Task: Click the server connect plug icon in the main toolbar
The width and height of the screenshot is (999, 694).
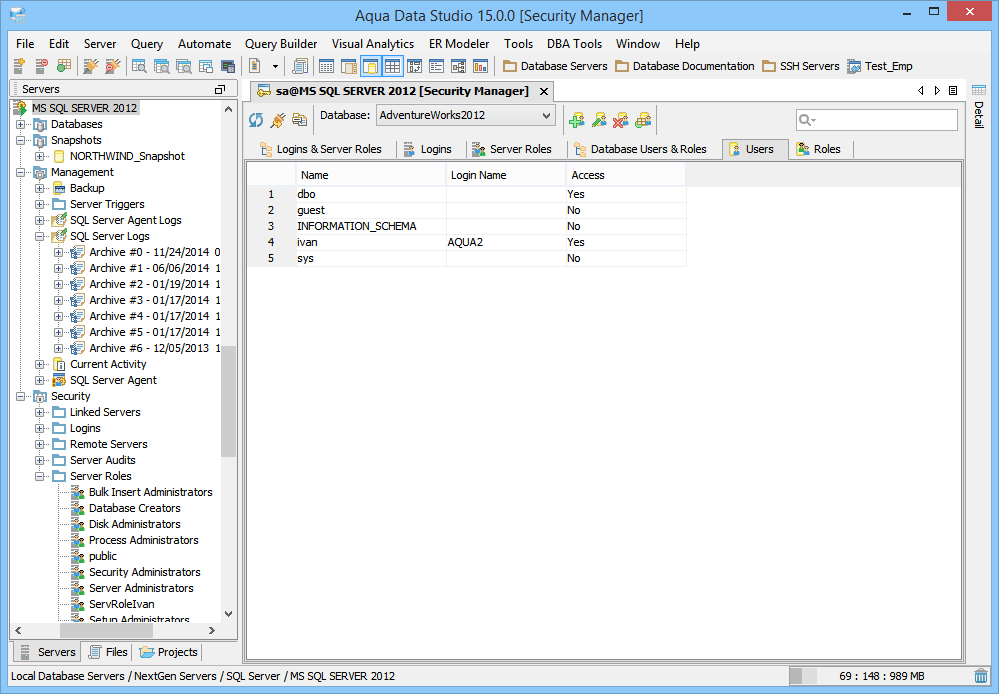Action: (x=91, y=66)
